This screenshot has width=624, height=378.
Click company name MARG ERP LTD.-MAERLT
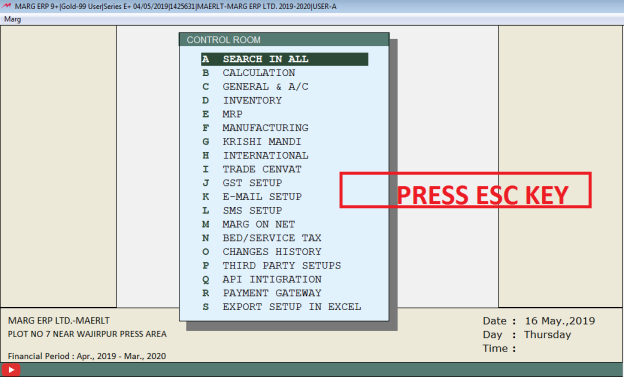[58, 321]
